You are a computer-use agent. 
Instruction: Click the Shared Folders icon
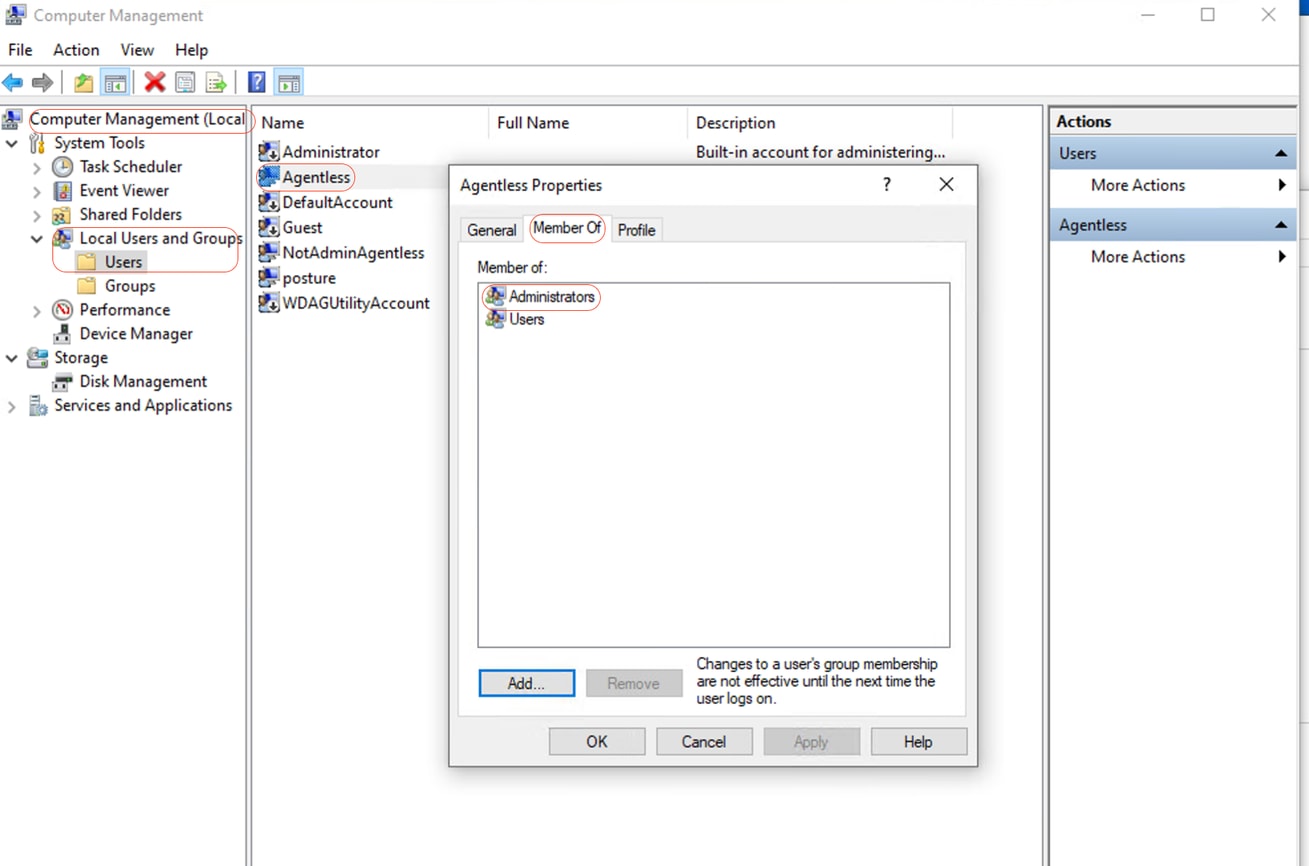click(63, 215)
